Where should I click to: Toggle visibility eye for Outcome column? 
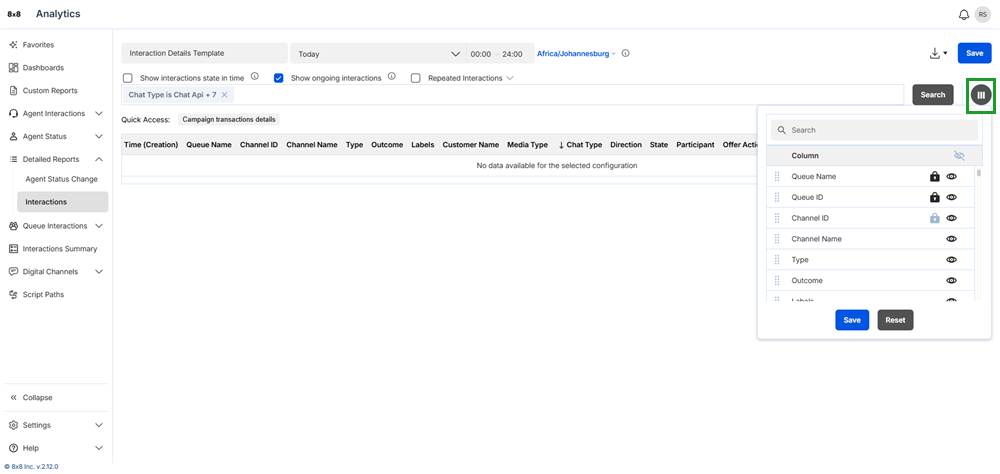coord(951,281)
